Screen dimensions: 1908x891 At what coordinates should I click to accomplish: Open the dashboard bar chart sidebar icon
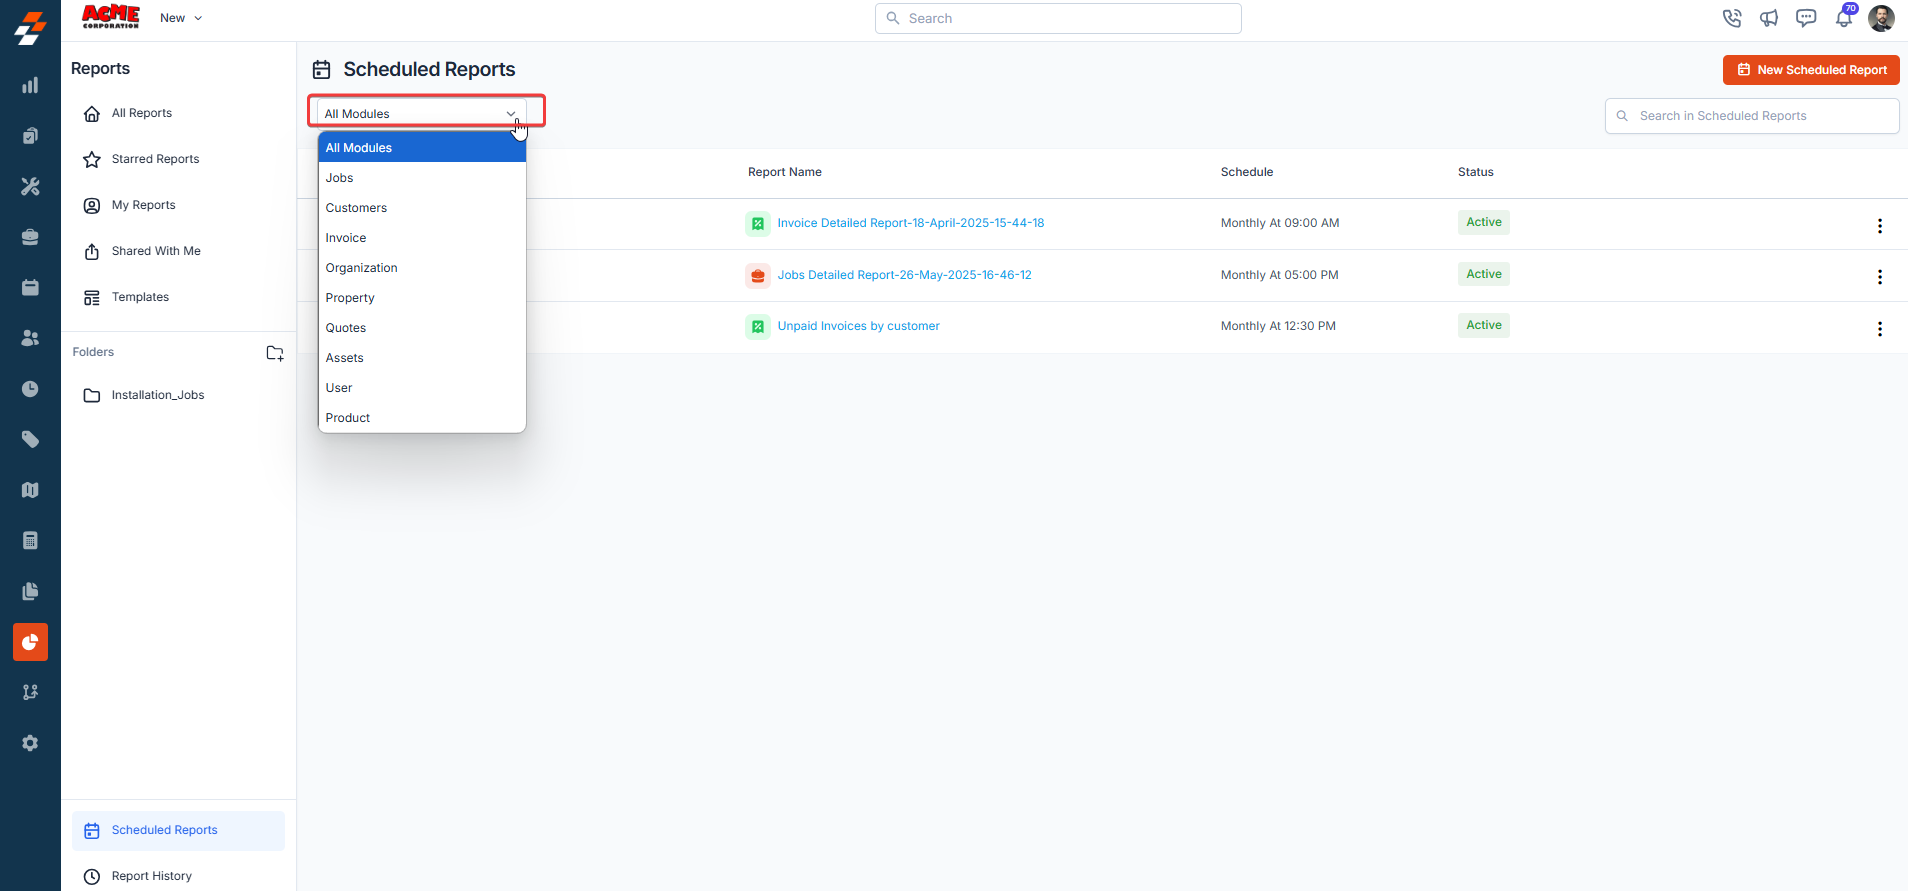[x=30, y=85]
